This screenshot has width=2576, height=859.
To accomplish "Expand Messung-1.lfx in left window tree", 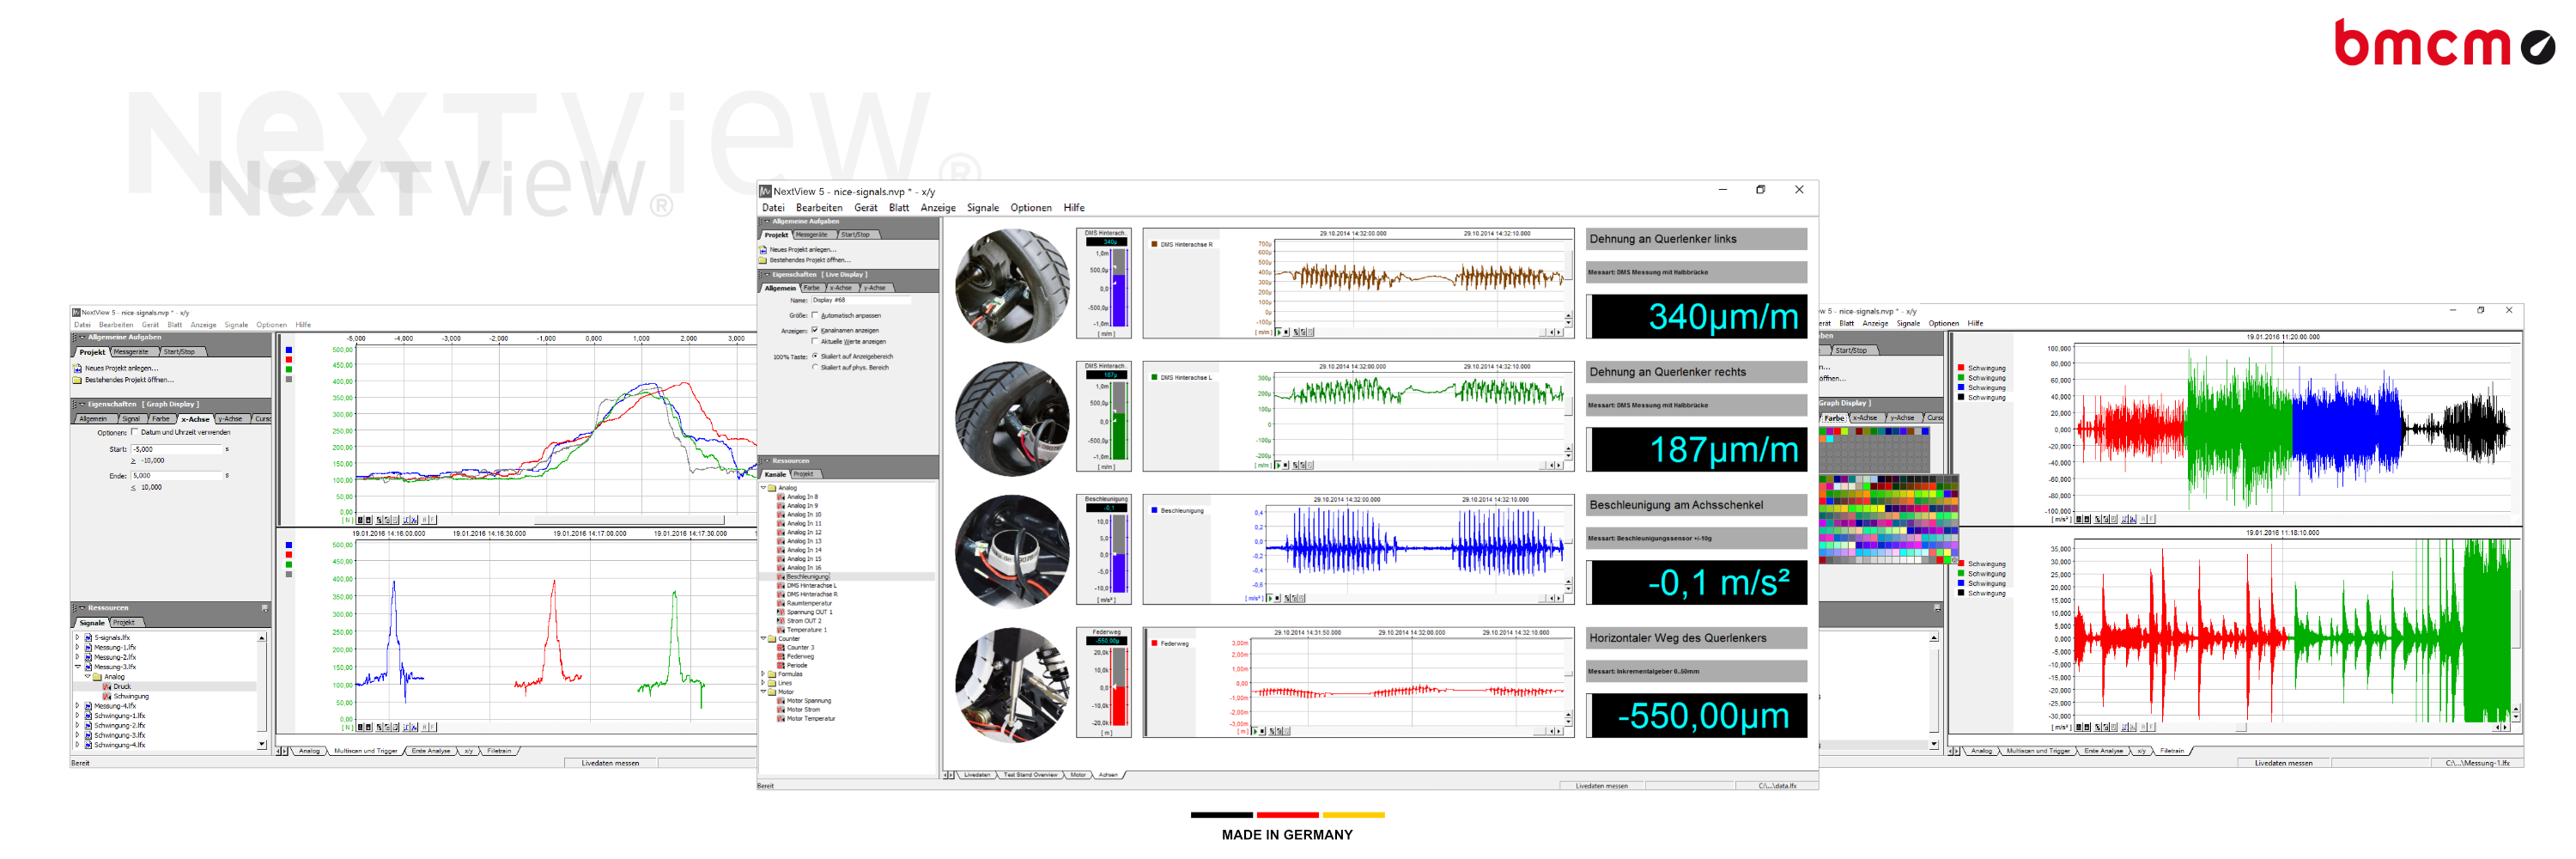I will click(78, 648).
